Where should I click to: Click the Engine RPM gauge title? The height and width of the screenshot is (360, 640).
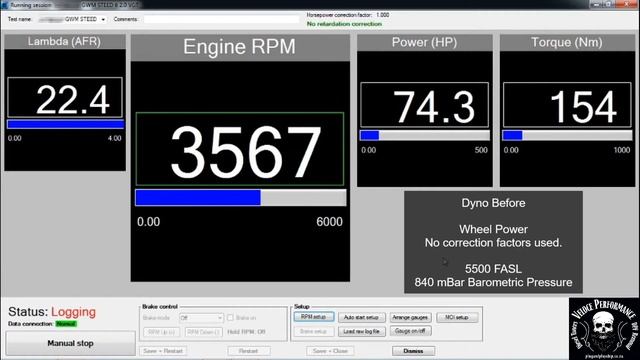(239, 47)
